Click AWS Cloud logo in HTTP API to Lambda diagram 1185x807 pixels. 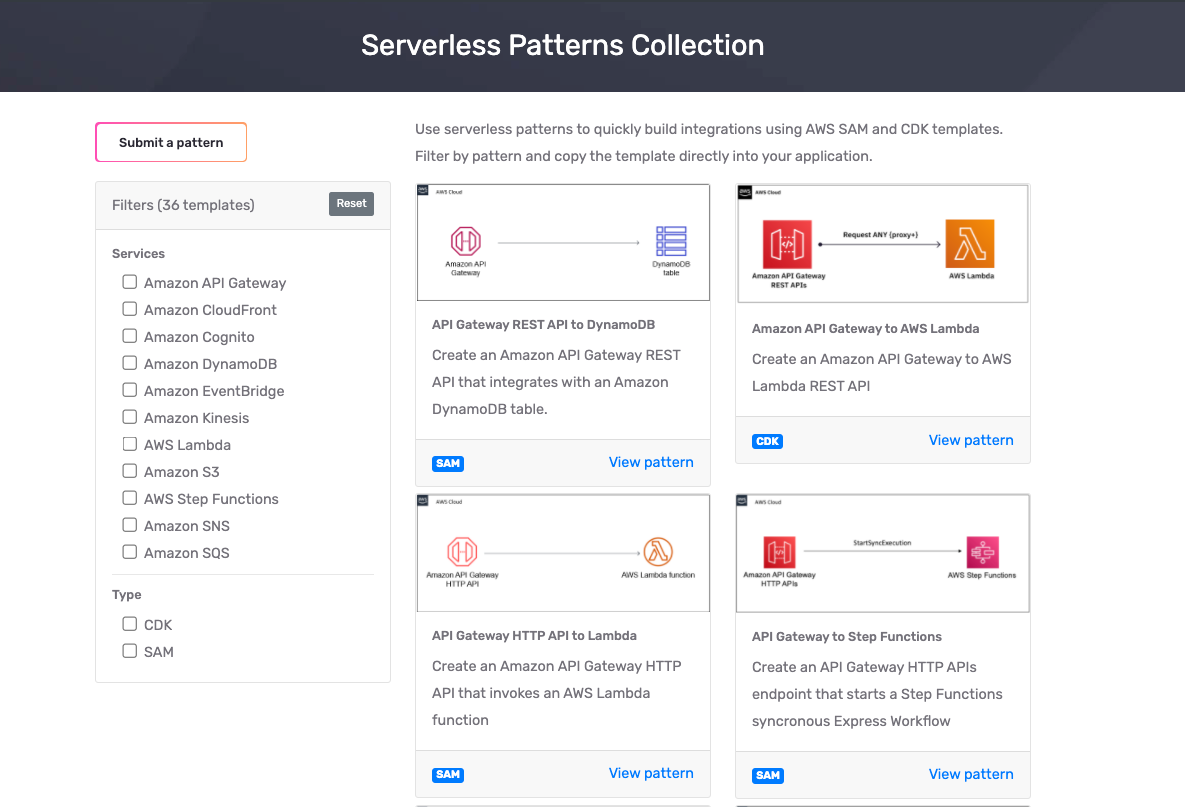[423, 500]
